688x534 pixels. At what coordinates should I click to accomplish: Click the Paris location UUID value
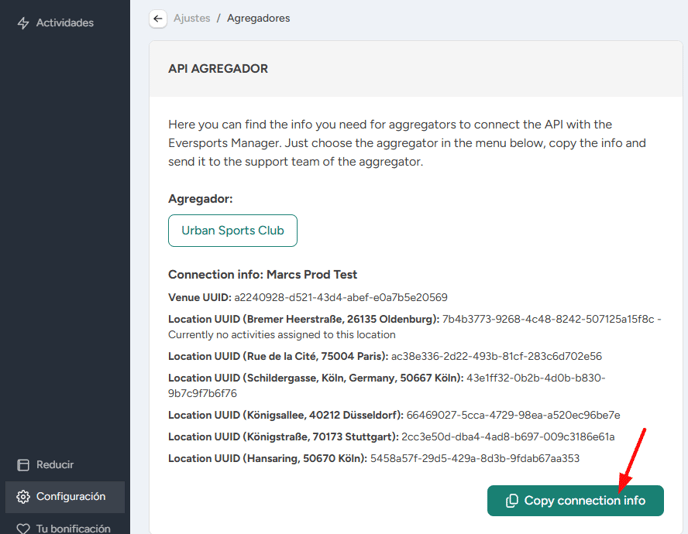click(496, 356)
